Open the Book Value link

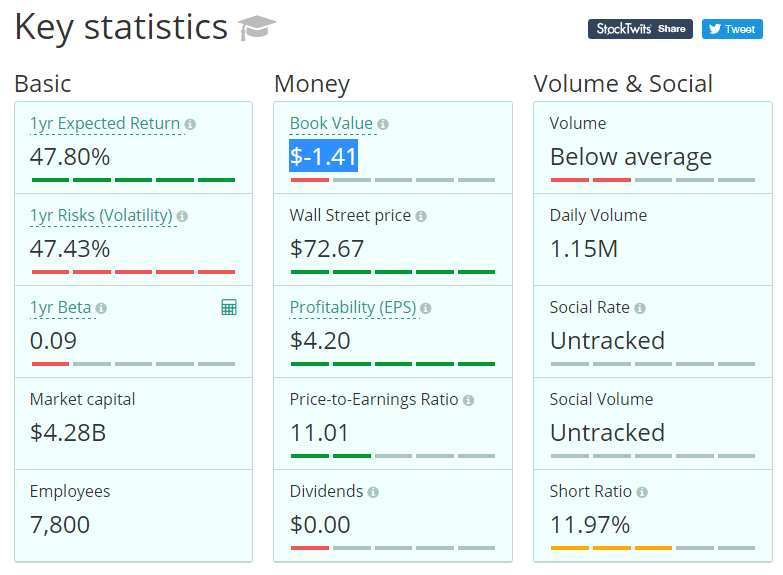click(x=331, y=123)
